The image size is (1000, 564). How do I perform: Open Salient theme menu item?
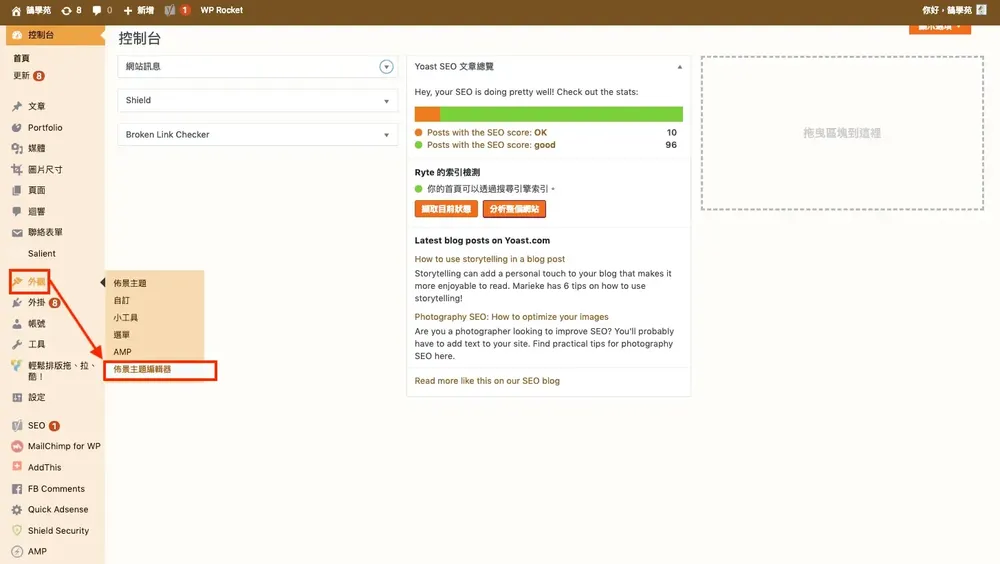(x=41, y=253)
